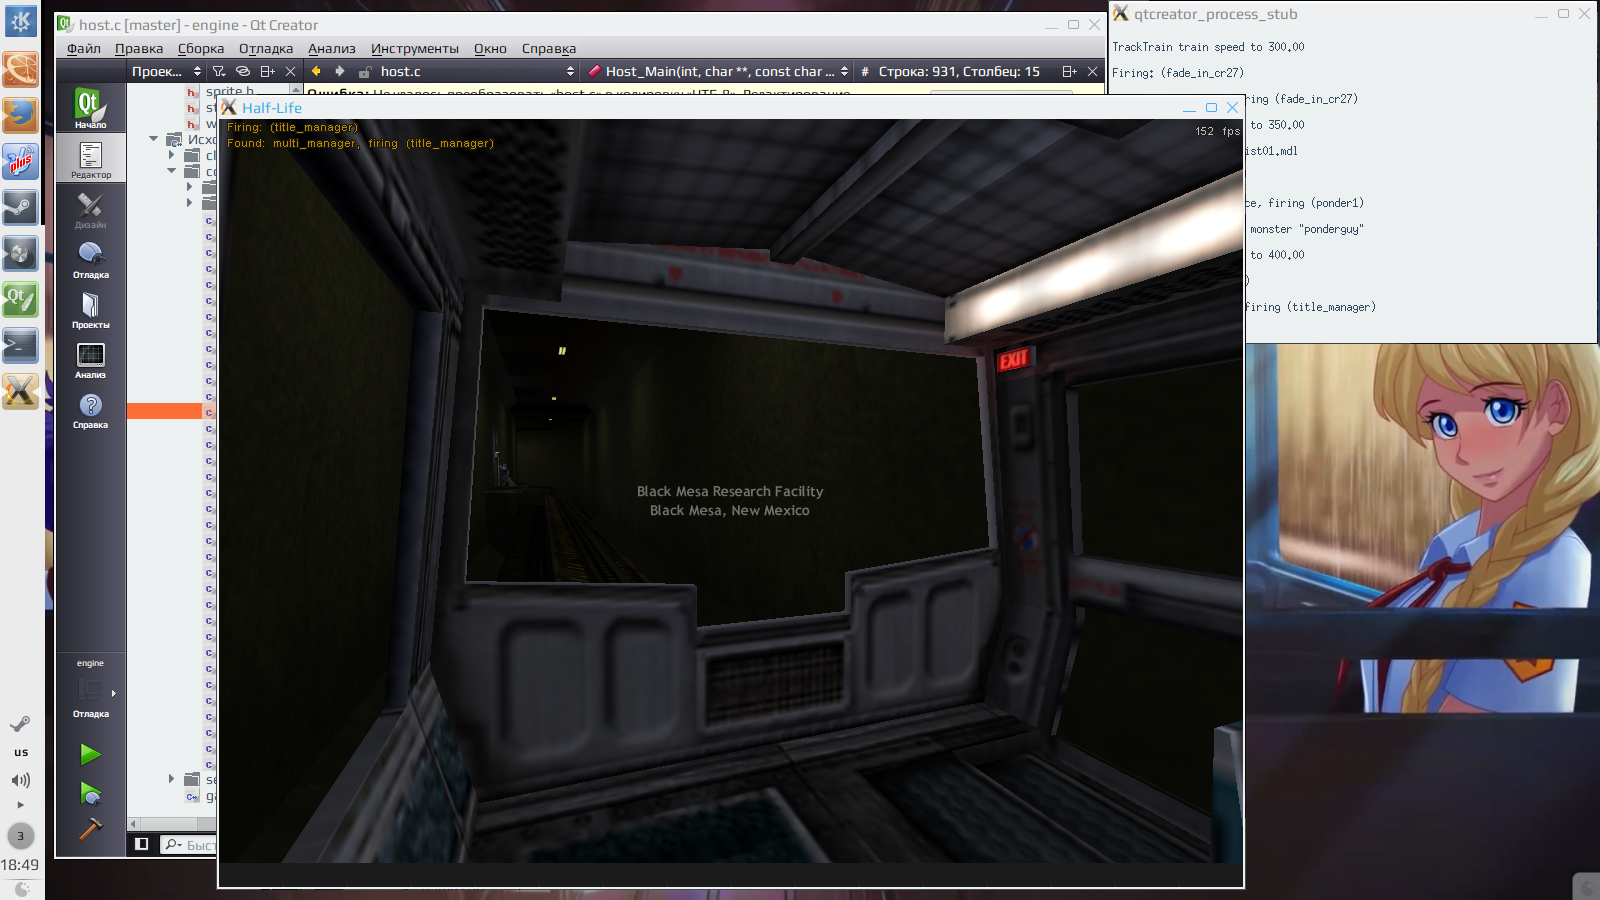The width and height of the screenshot is (1600, 900).
Task: Click the us keyboard layout indicator
Action: point(21,752)
